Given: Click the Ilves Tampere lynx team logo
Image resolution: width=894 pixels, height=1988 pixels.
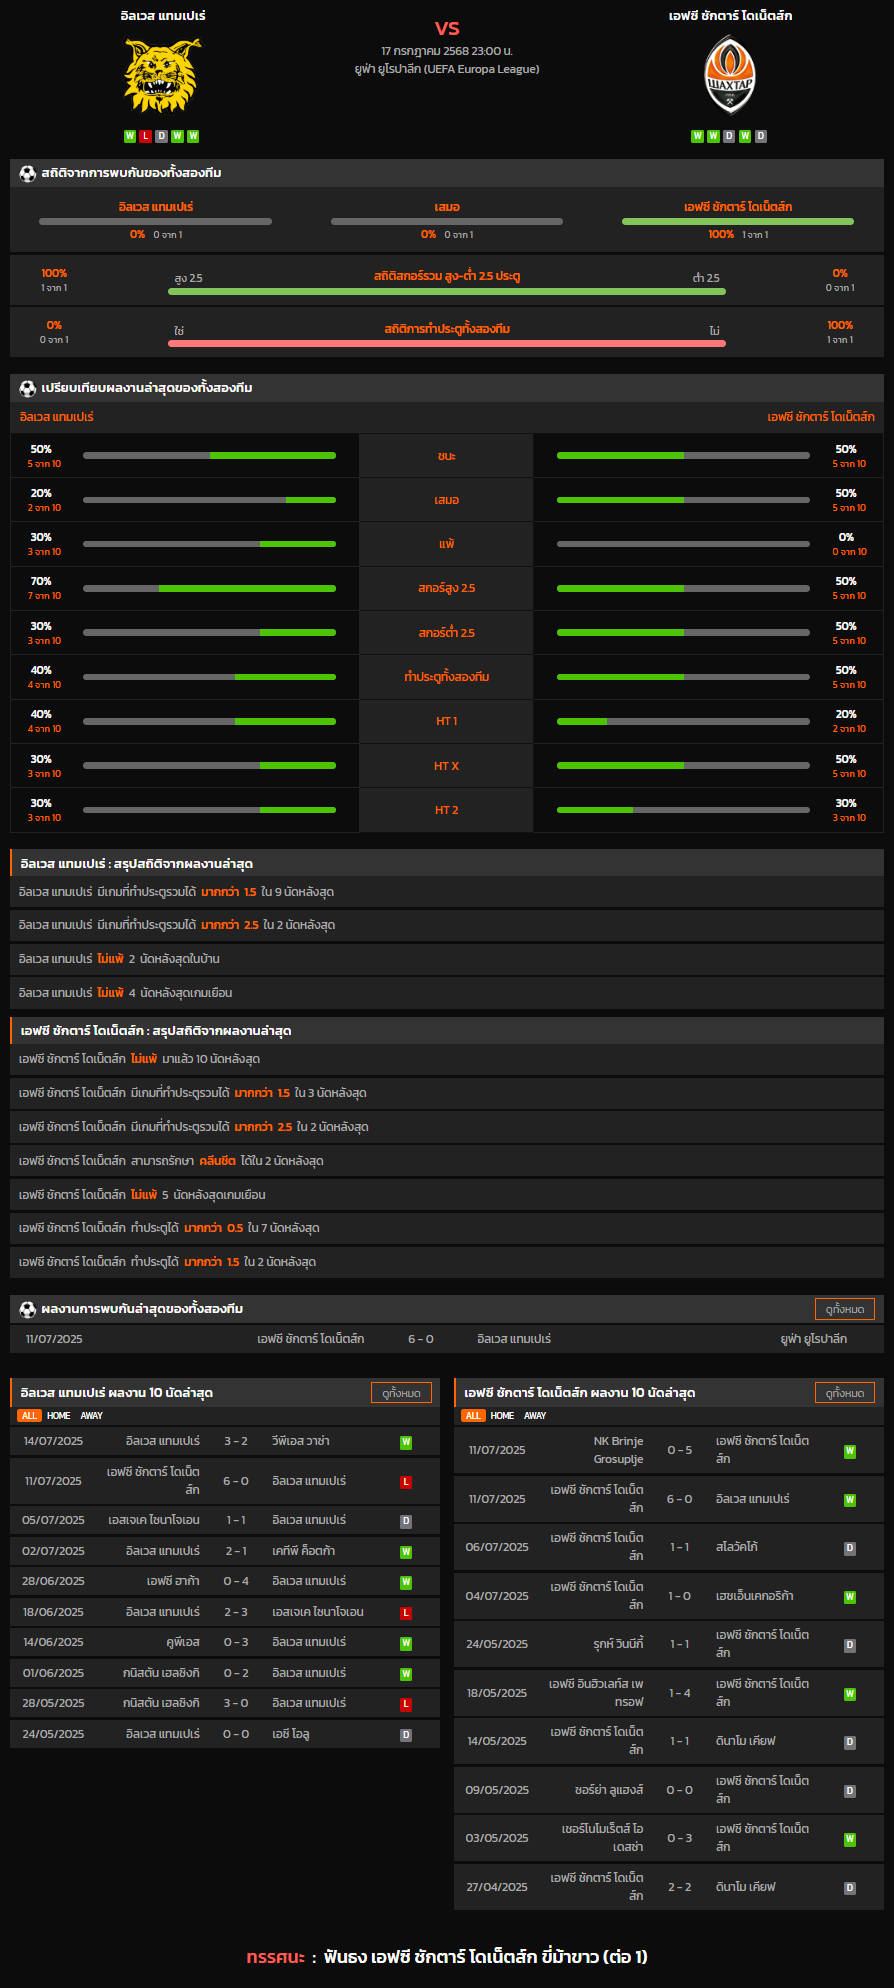Looking at the screenshot, I should [162, 75].
